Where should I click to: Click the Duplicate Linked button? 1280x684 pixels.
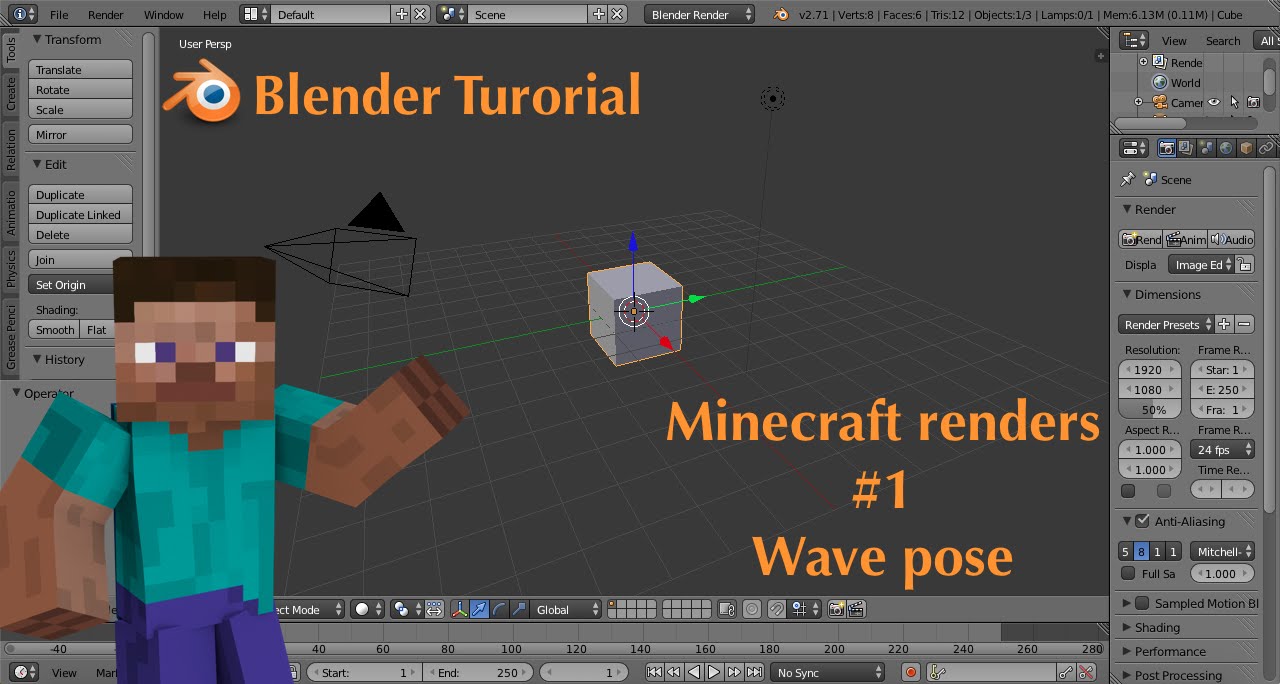(81, 215)
